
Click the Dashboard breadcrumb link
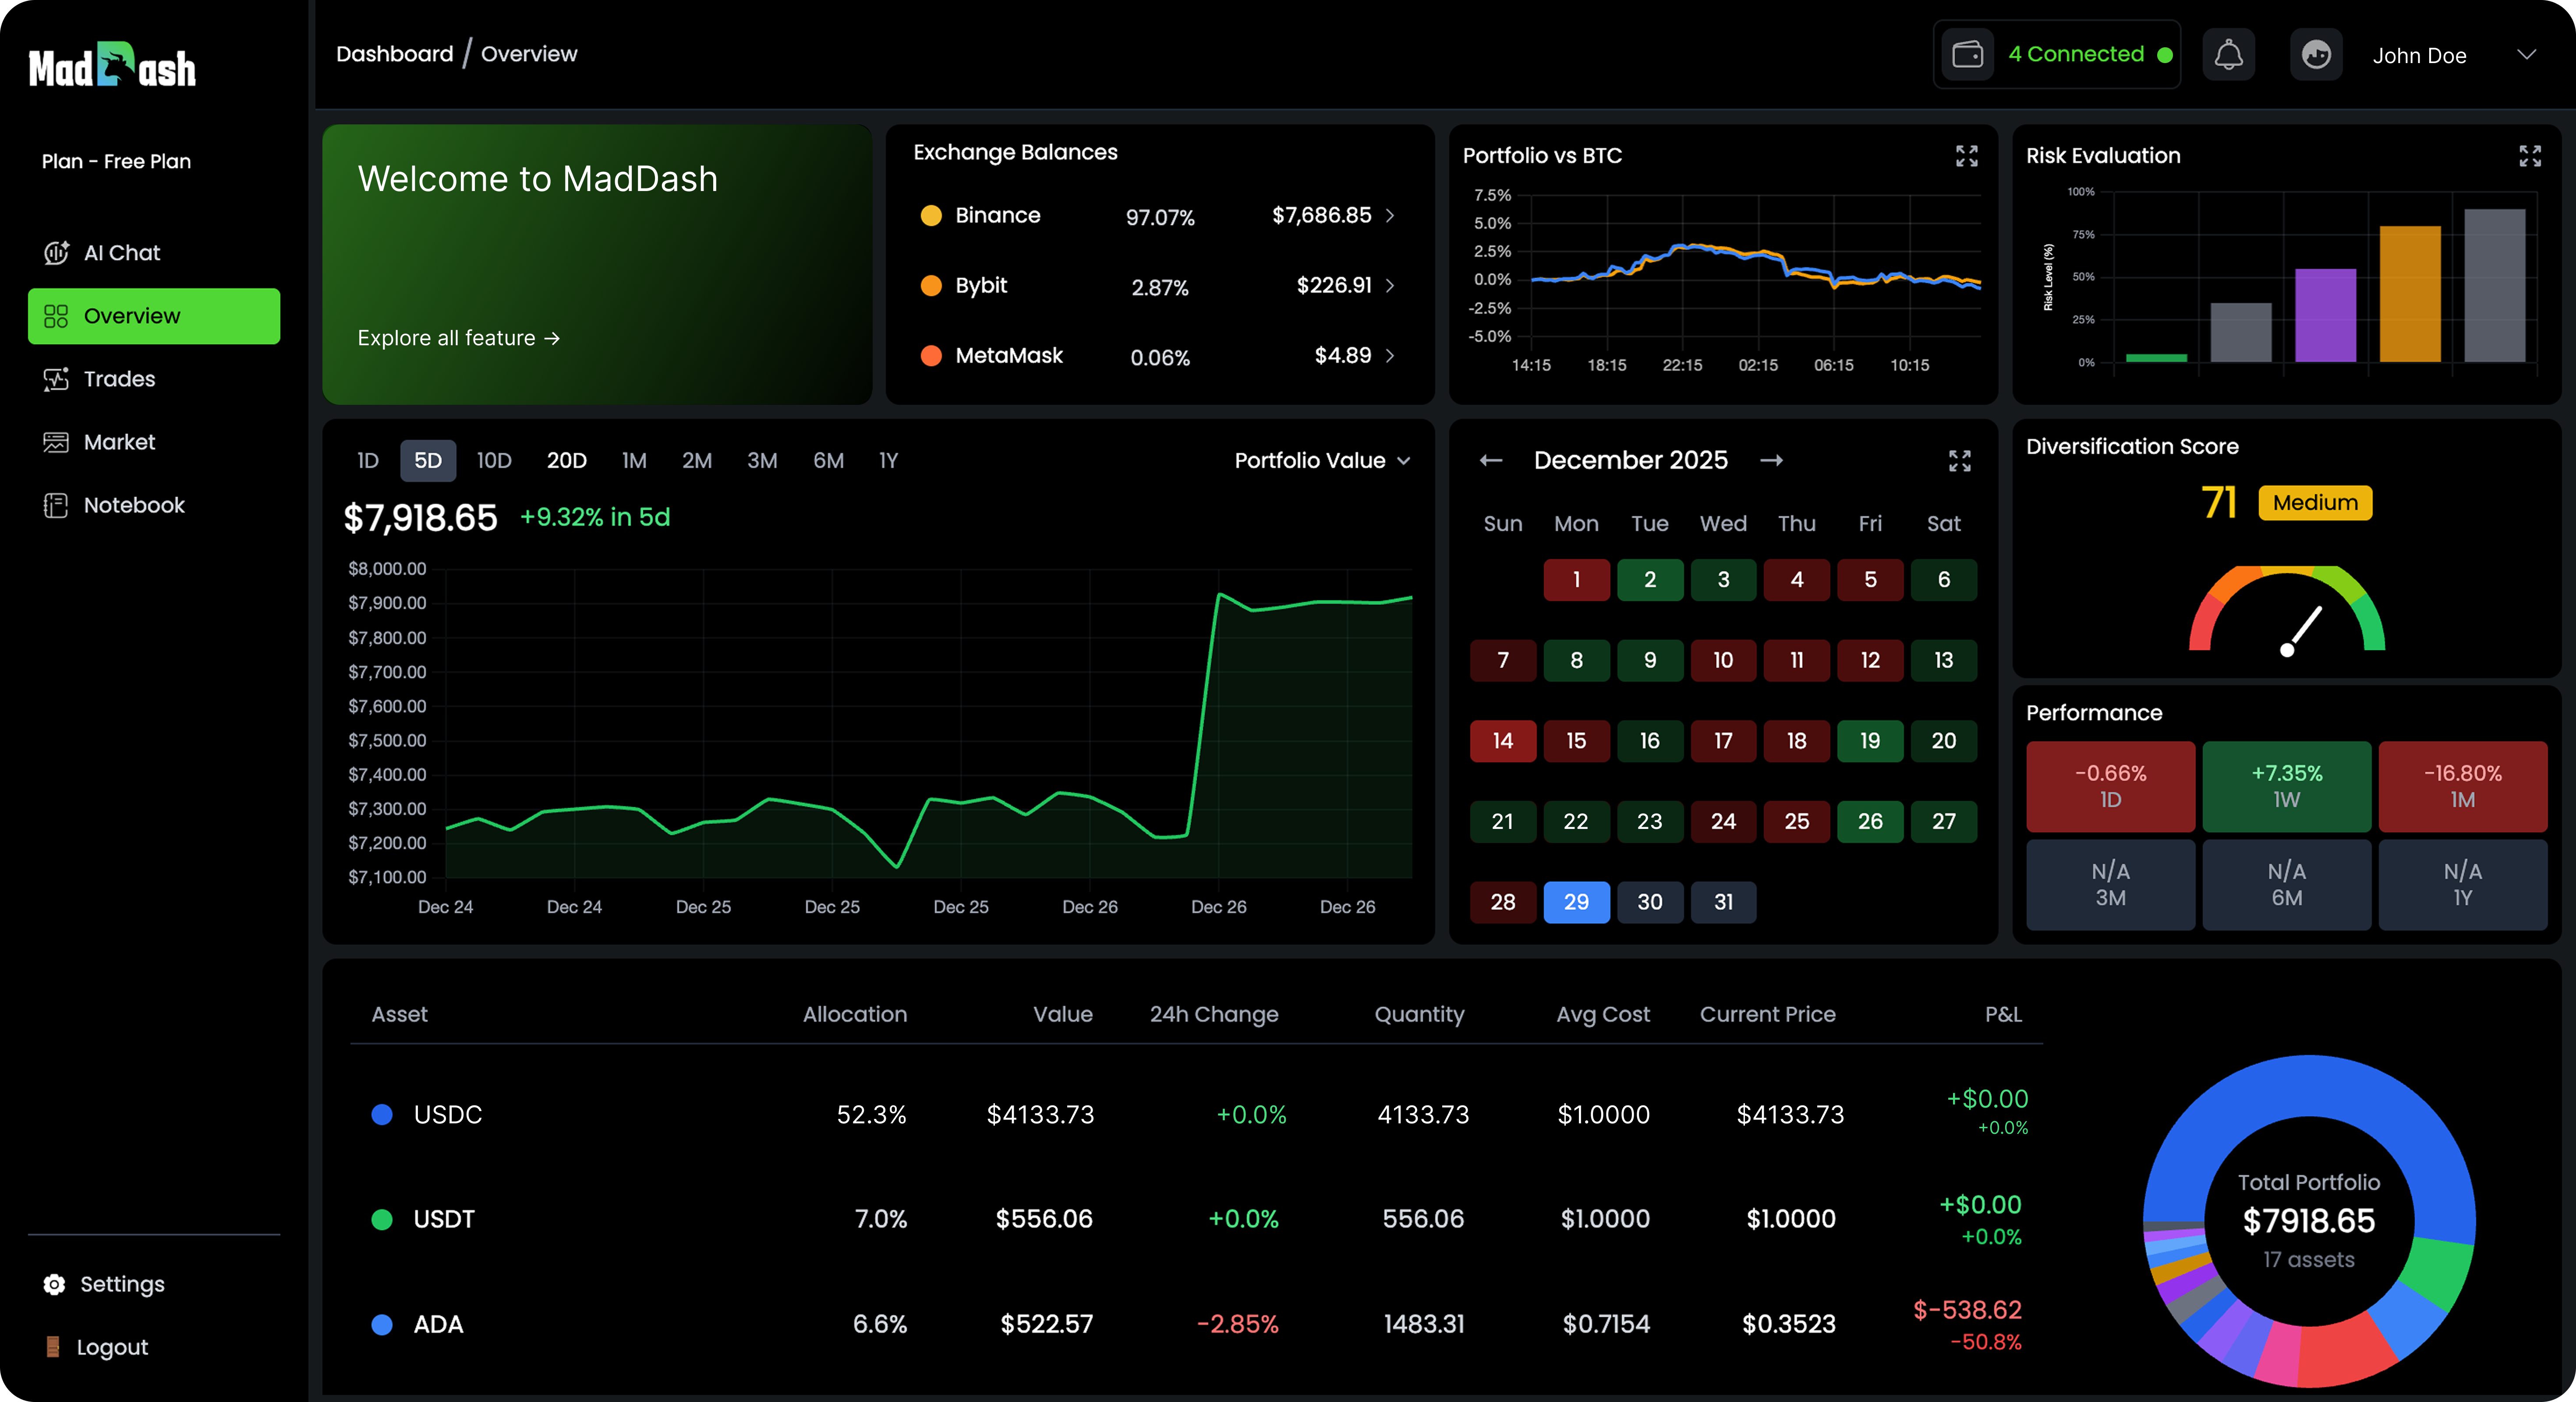click(x=394, y=53)
